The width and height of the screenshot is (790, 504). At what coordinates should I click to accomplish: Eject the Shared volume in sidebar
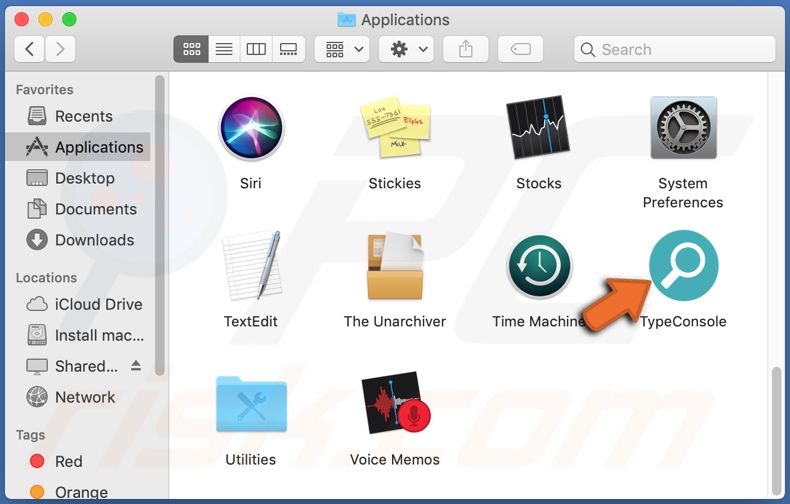pos(136,366)
